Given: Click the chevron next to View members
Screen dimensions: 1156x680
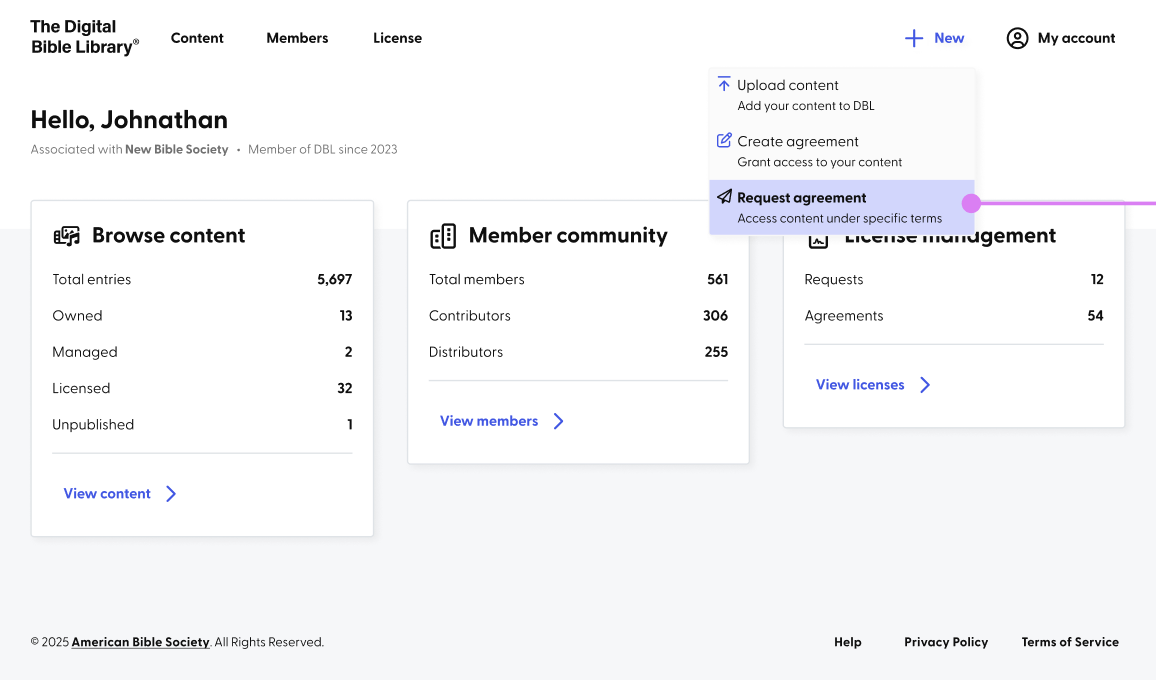Looking at the screenshot, I should point(559,421).
